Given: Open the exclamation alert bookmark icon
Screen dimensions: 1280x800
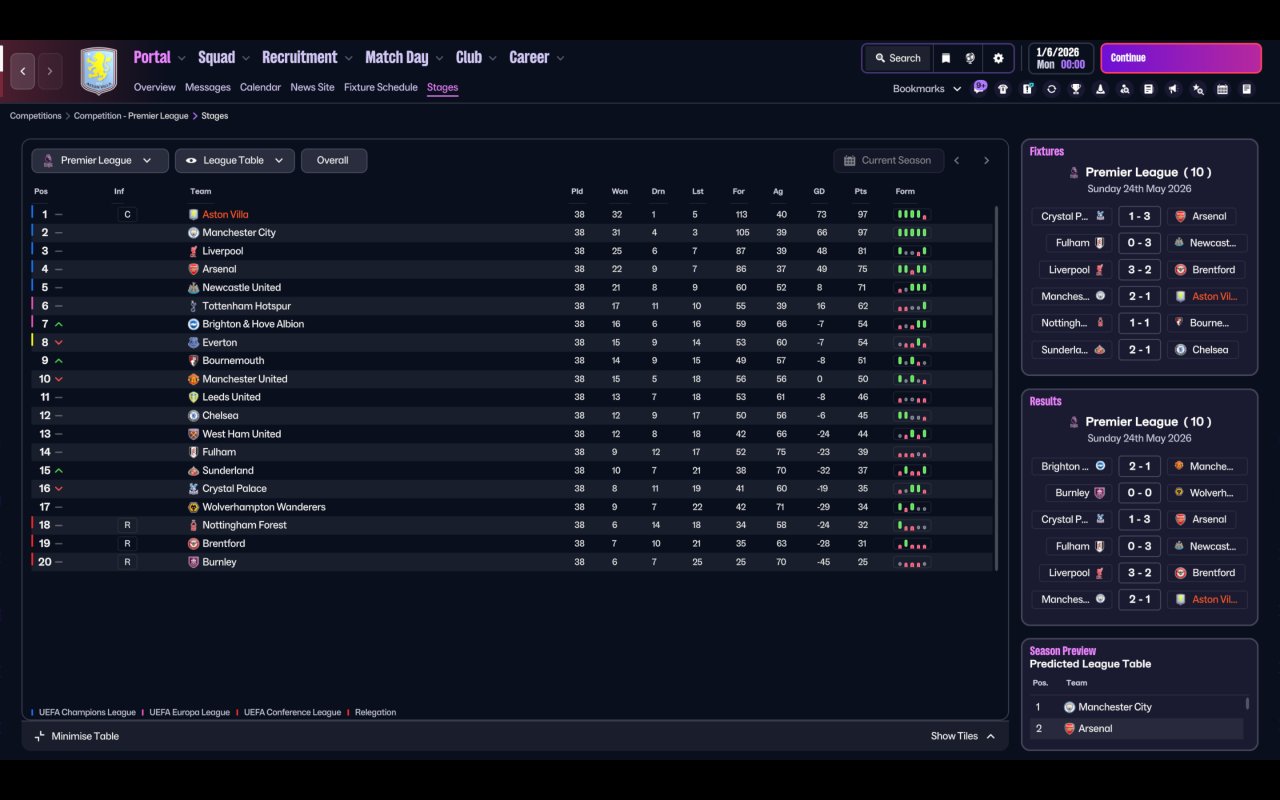Looking at the screenshot, I should tap(1027, 89).
